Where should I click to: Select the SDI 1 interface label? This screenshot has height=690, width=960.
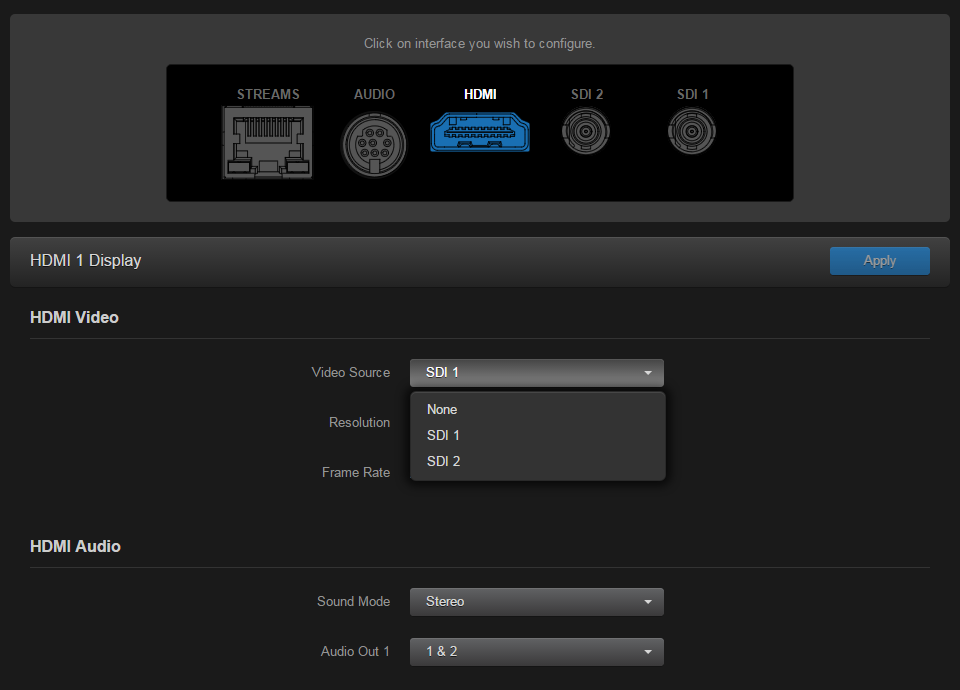coord(692,94)
